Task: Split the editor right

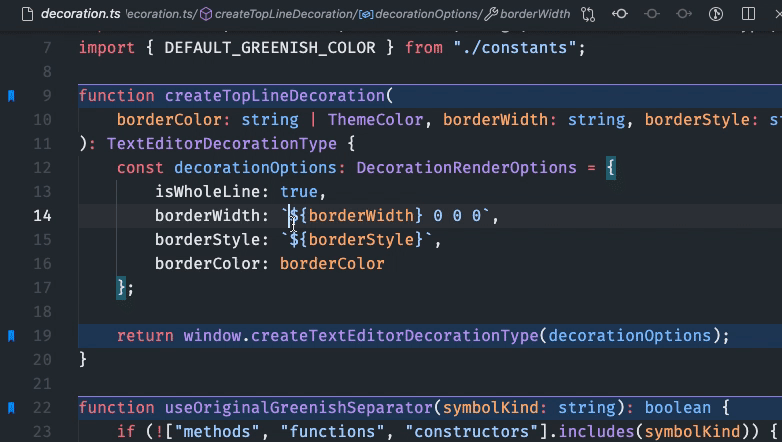Action: click(x=748, y=14)
